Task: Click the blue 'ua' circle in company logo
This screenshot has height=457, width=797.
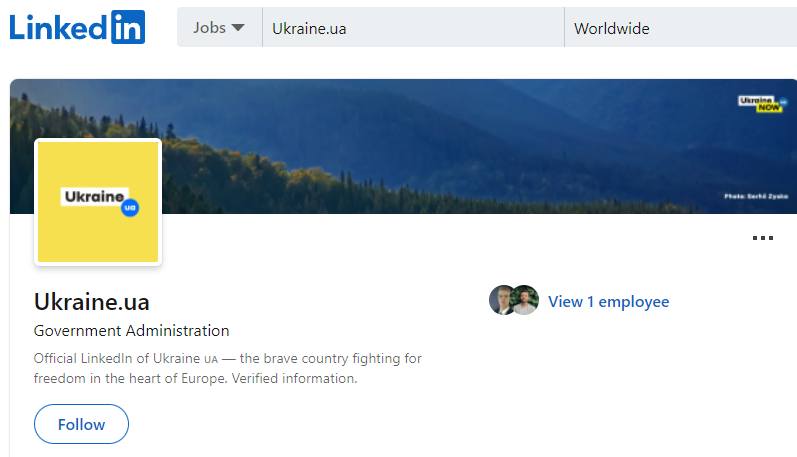Action: coord(129,208)
